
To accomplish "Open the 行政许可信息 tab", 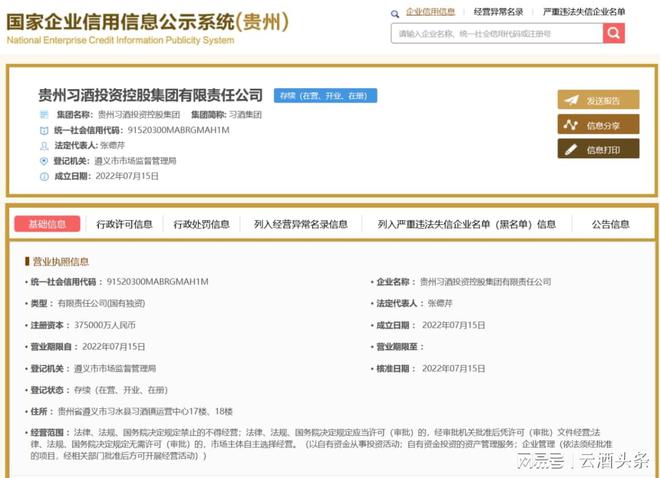I will point(124,224).
